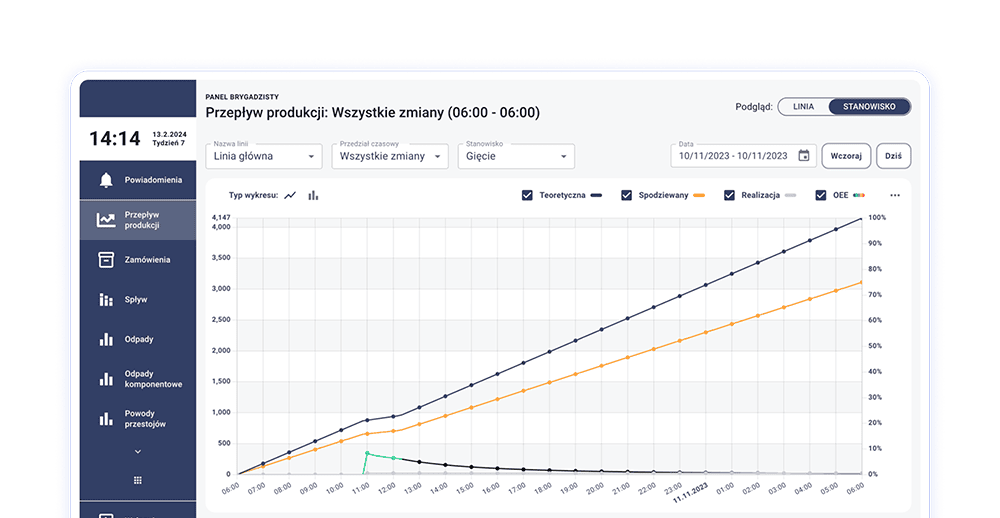Viewport: 1000px width, 518px height.
Task: Open the calendar date picker icon
Action: pyautogui.click(x=803, y=156)
